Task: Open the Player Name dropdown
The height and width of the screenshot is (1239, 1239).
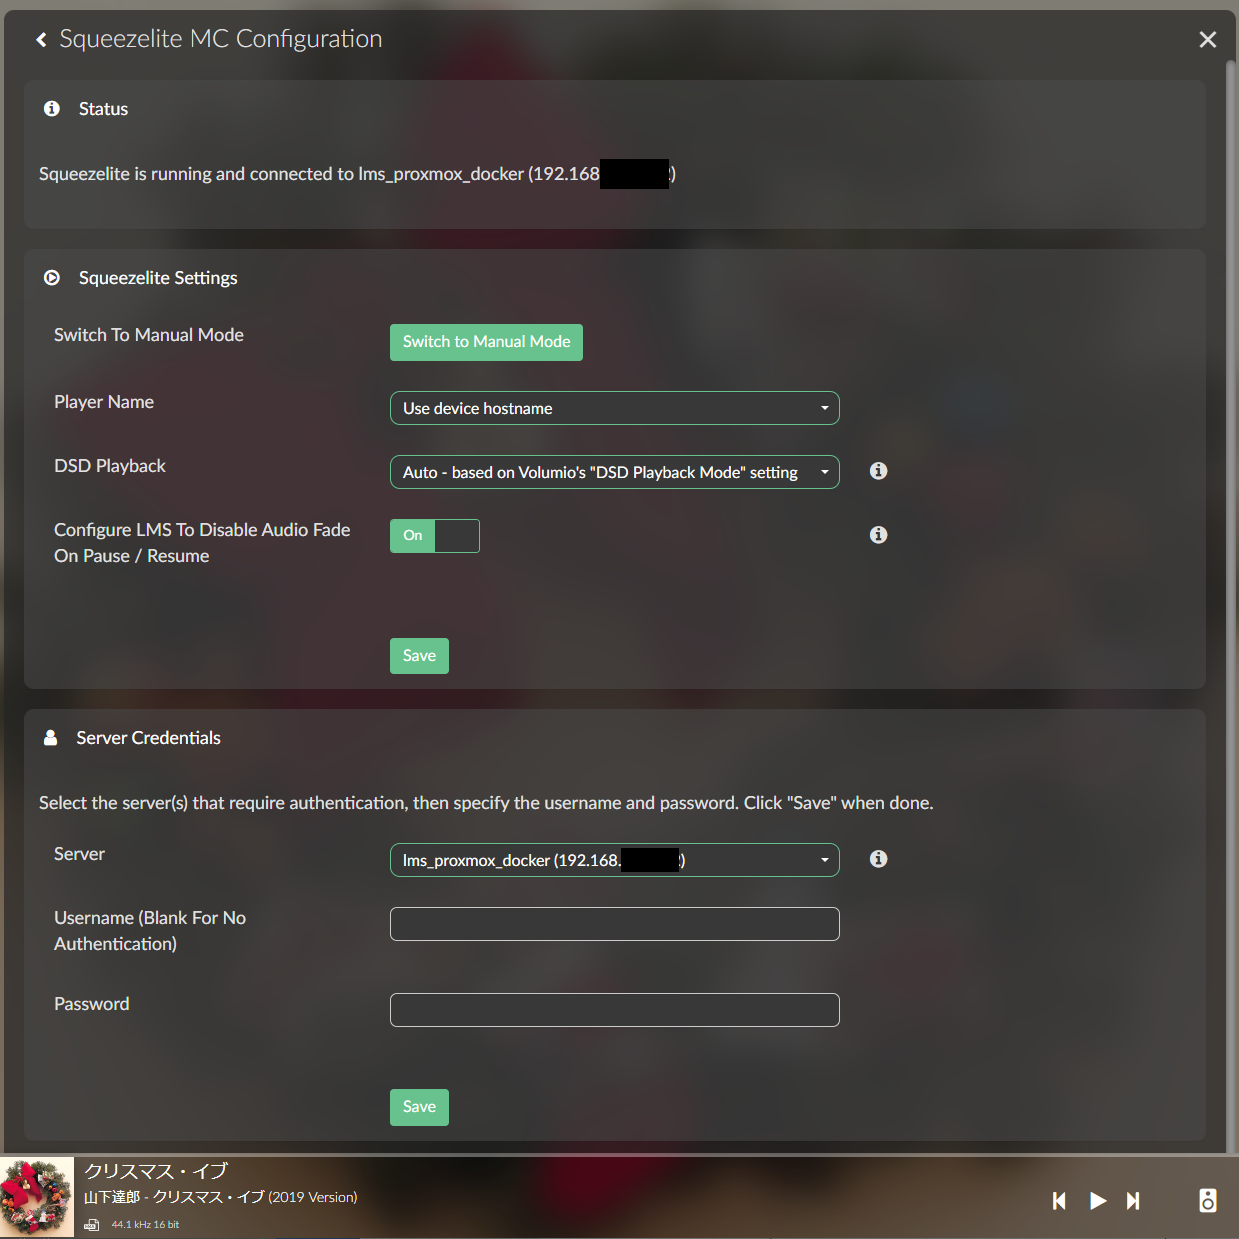Action: pyautogui.click(x=615, y=408)
